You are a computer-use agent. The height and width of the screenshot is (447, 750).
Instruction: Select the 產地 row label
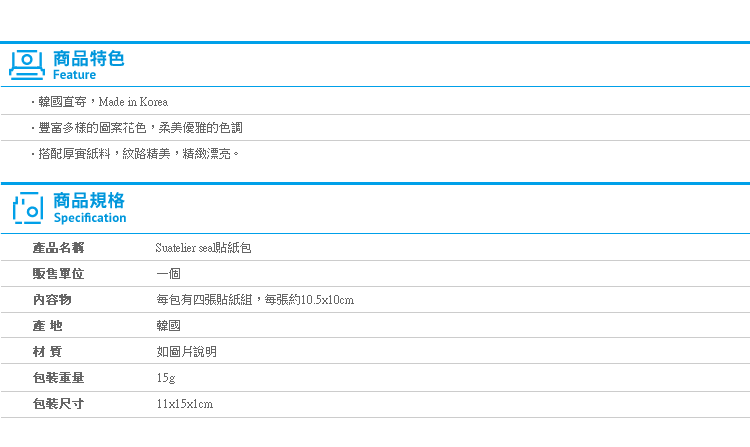47,326
